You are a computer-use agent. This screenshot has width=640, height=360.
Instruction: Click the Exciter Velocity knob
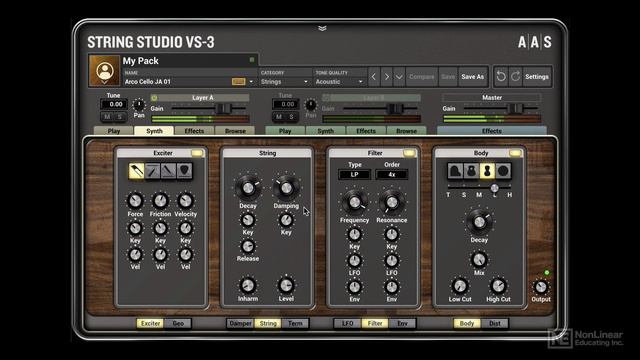[x=185, y=201]
